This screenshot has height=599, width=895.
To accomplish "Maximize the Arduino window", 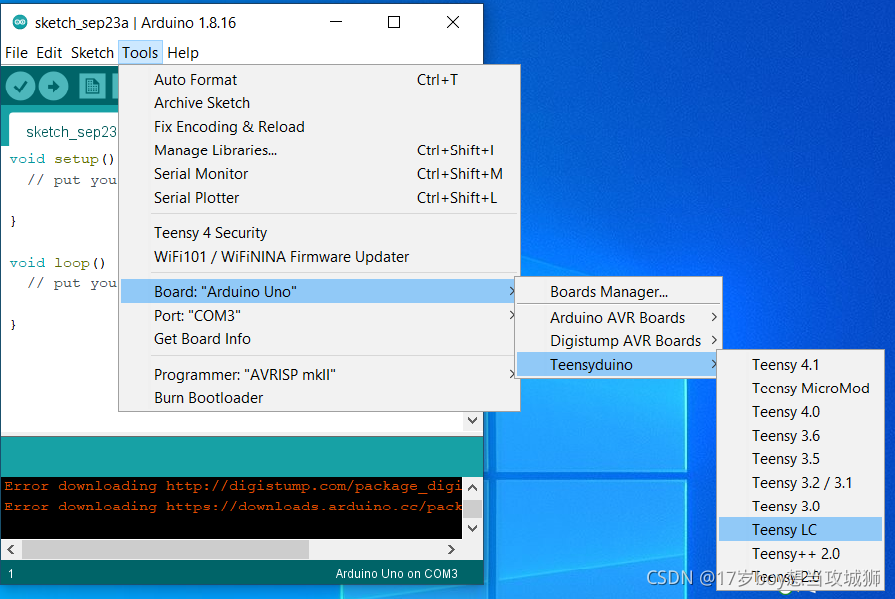I will click(394, 22).
